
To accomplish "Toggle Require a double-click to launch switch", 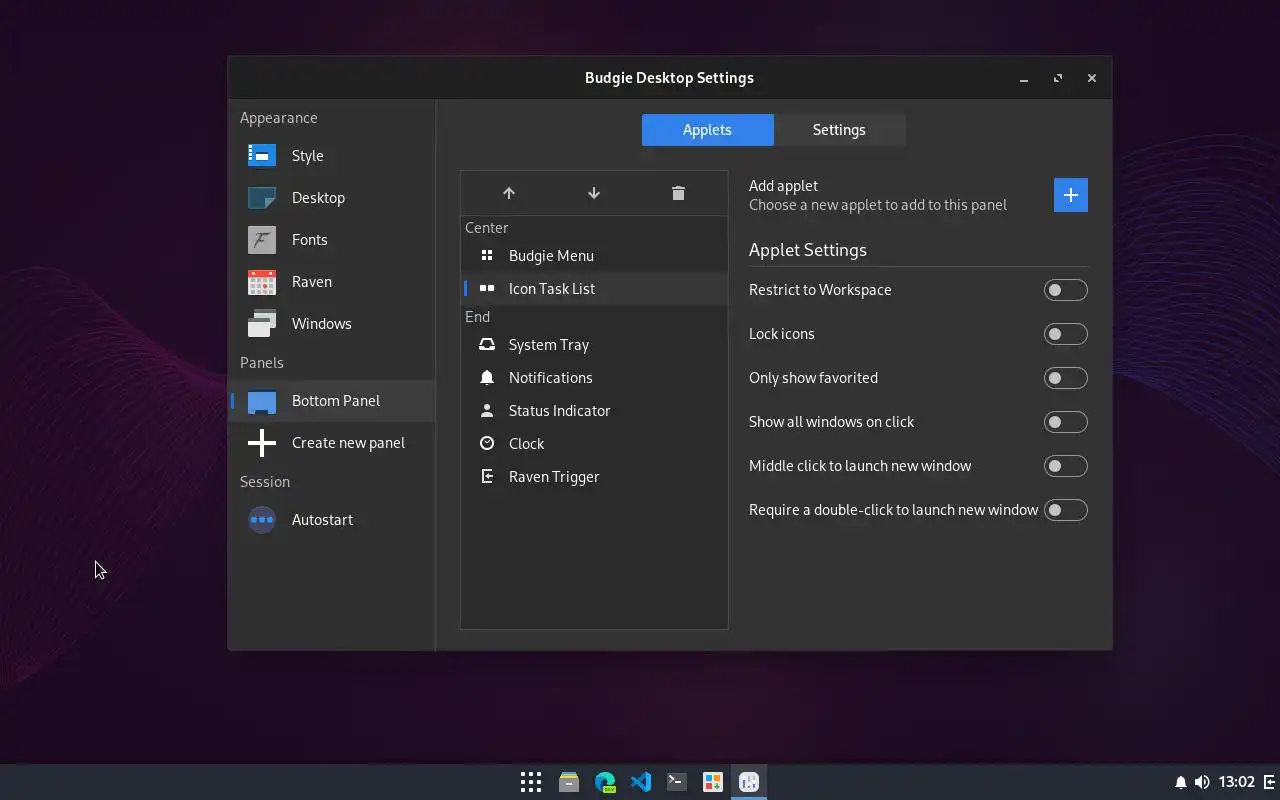I will pyautogui.click(x=1065, y=510).
